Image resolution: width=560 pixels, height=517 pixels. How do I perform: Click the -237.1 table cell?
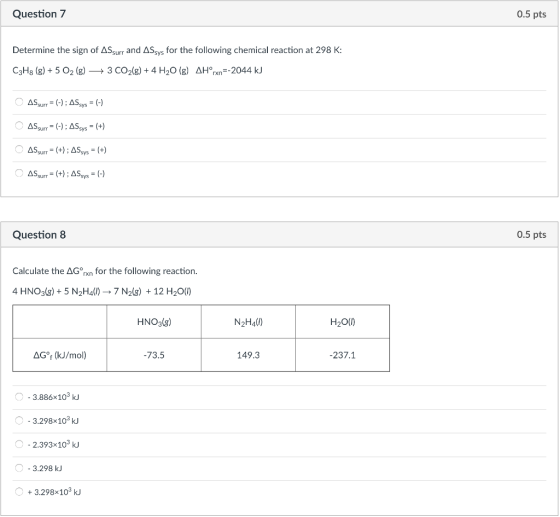342,355
